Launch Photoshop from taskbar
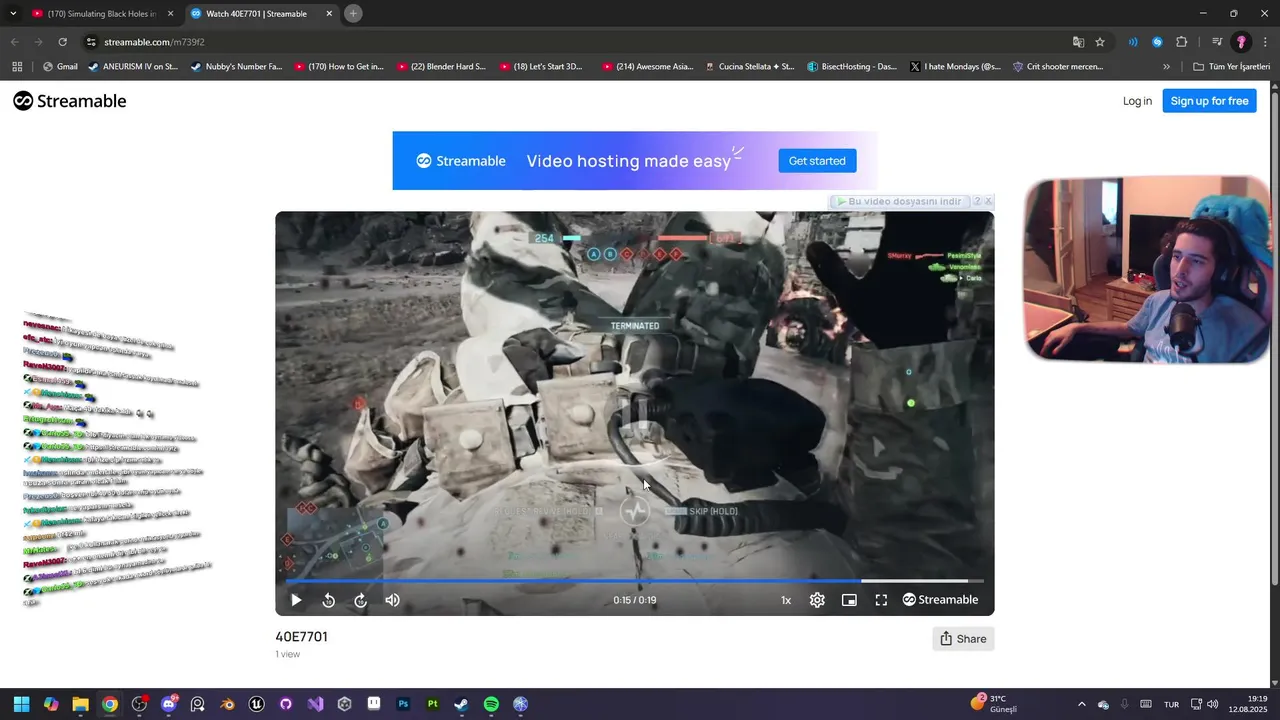 point(403,704)
